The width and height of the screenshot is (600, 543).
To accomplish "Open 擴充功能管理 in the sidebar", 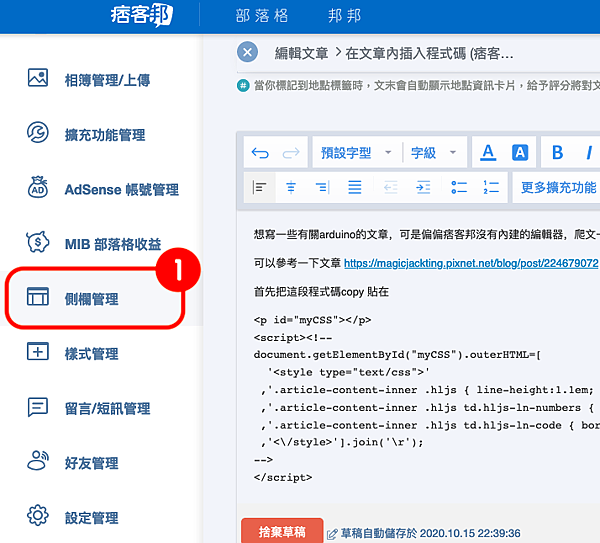I will [x=105, y=135].
